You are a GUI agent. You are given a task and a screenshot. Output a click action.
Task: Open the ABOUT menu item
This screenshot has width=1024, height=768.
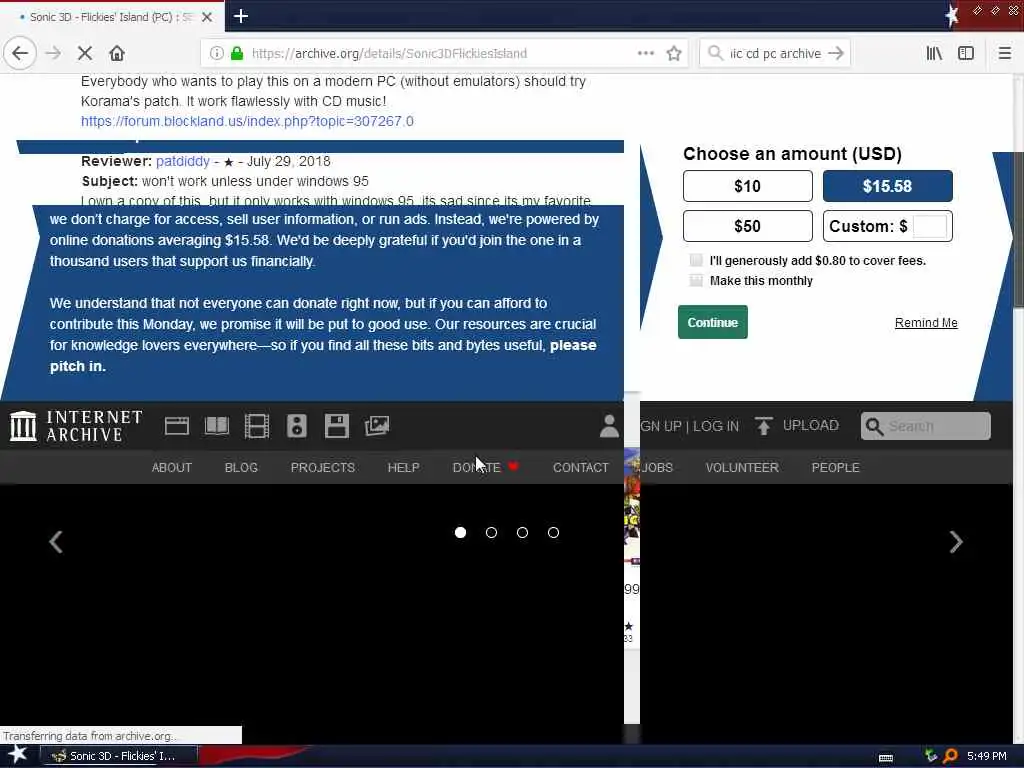172,468
